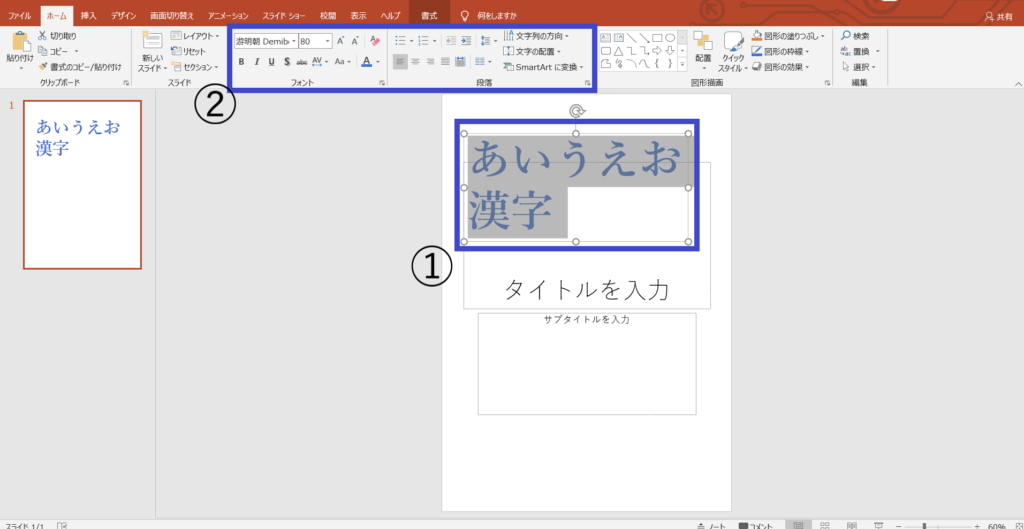Click distributed alignment icon
This screenshot has width=1024, height=529.
460,61
